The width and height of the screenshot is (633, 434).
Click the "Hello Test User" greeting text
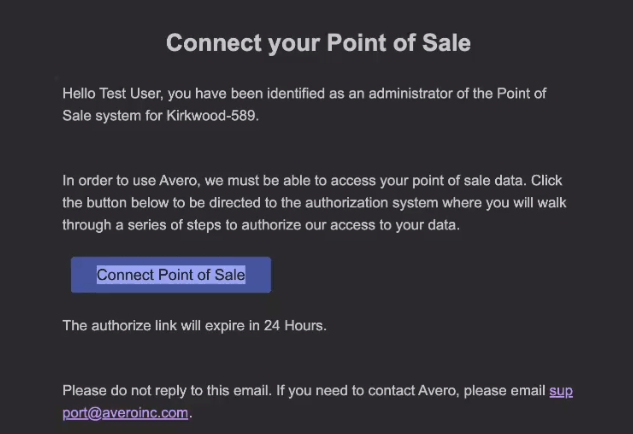pyautogui.click(x=112, y=93)
